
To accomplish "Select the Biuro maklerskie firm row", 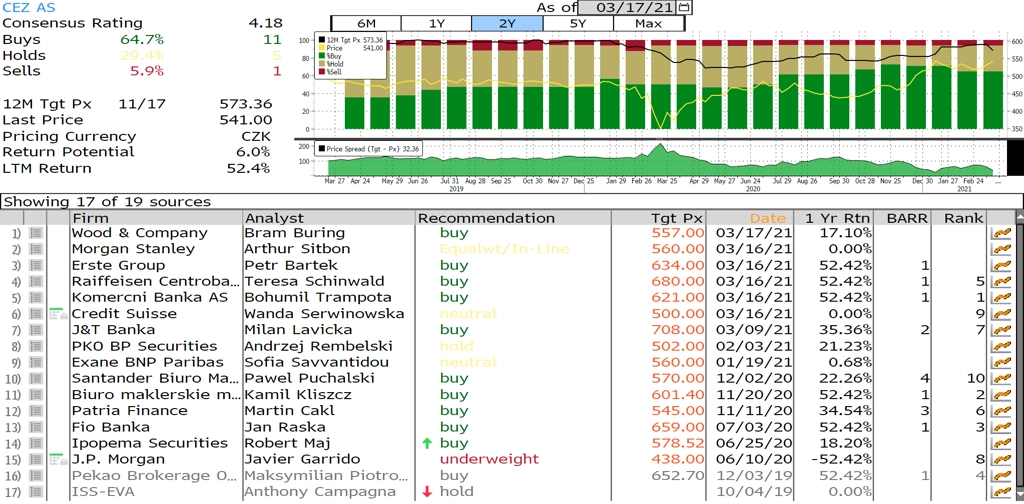I will 156,395.
